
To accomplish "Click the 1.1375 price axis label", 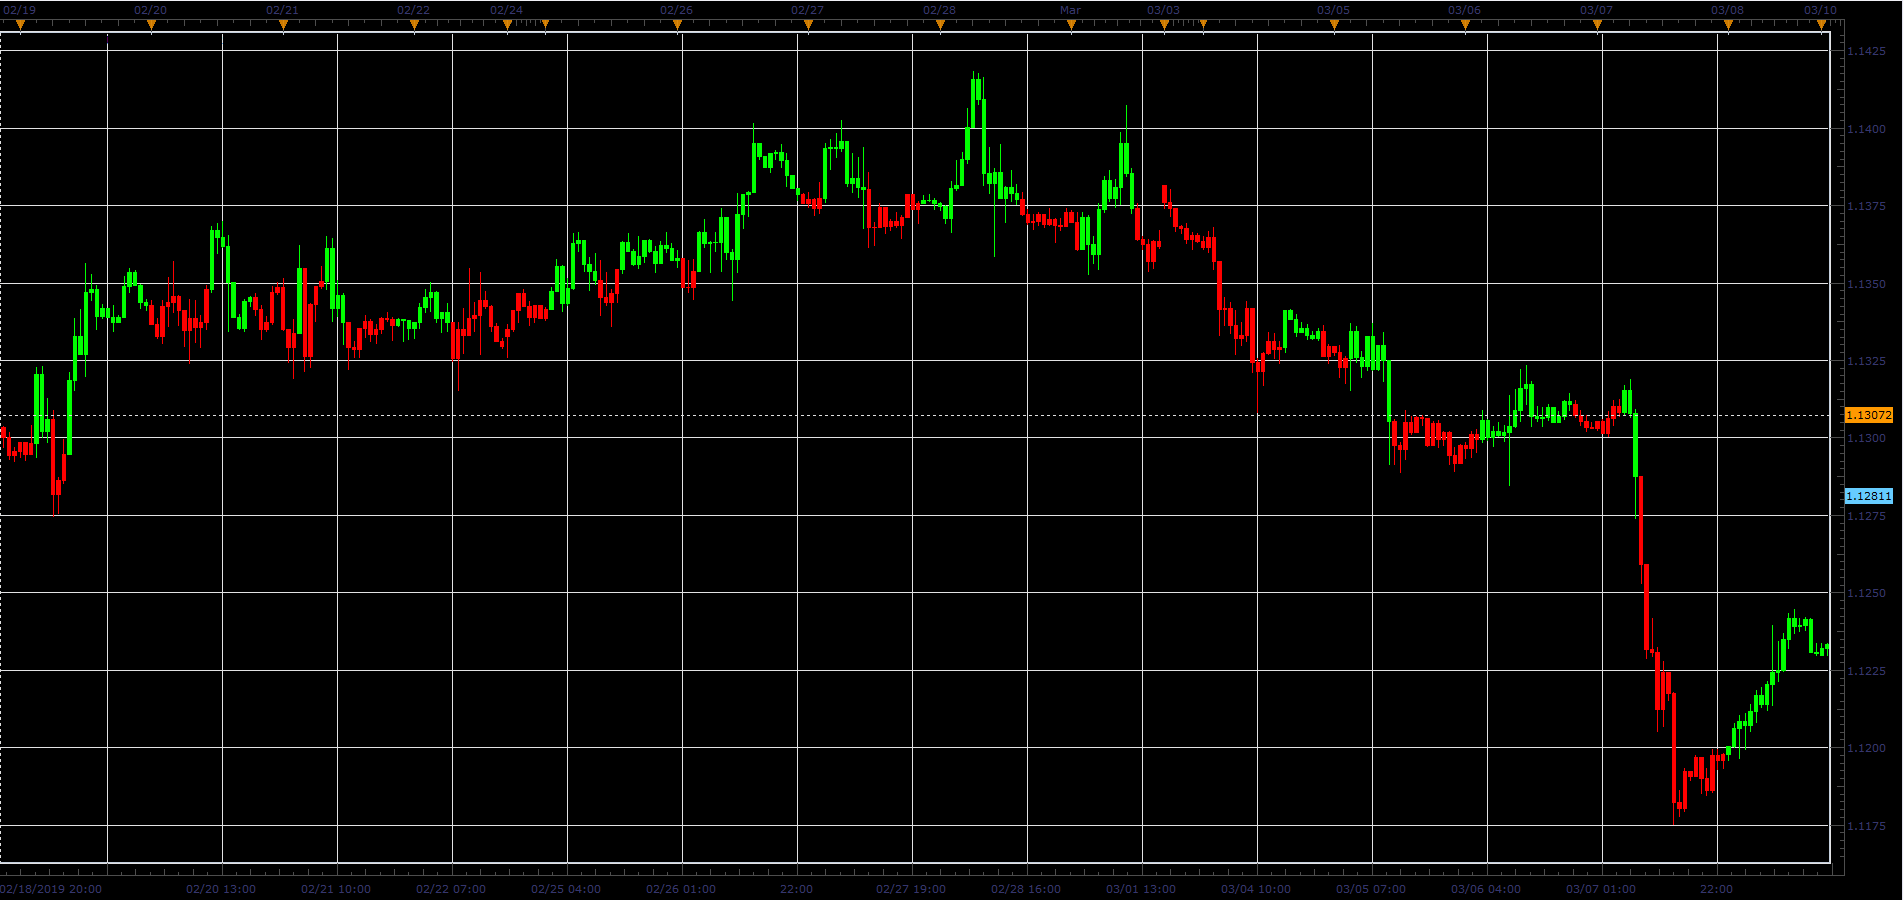I will coord(1866,206).
